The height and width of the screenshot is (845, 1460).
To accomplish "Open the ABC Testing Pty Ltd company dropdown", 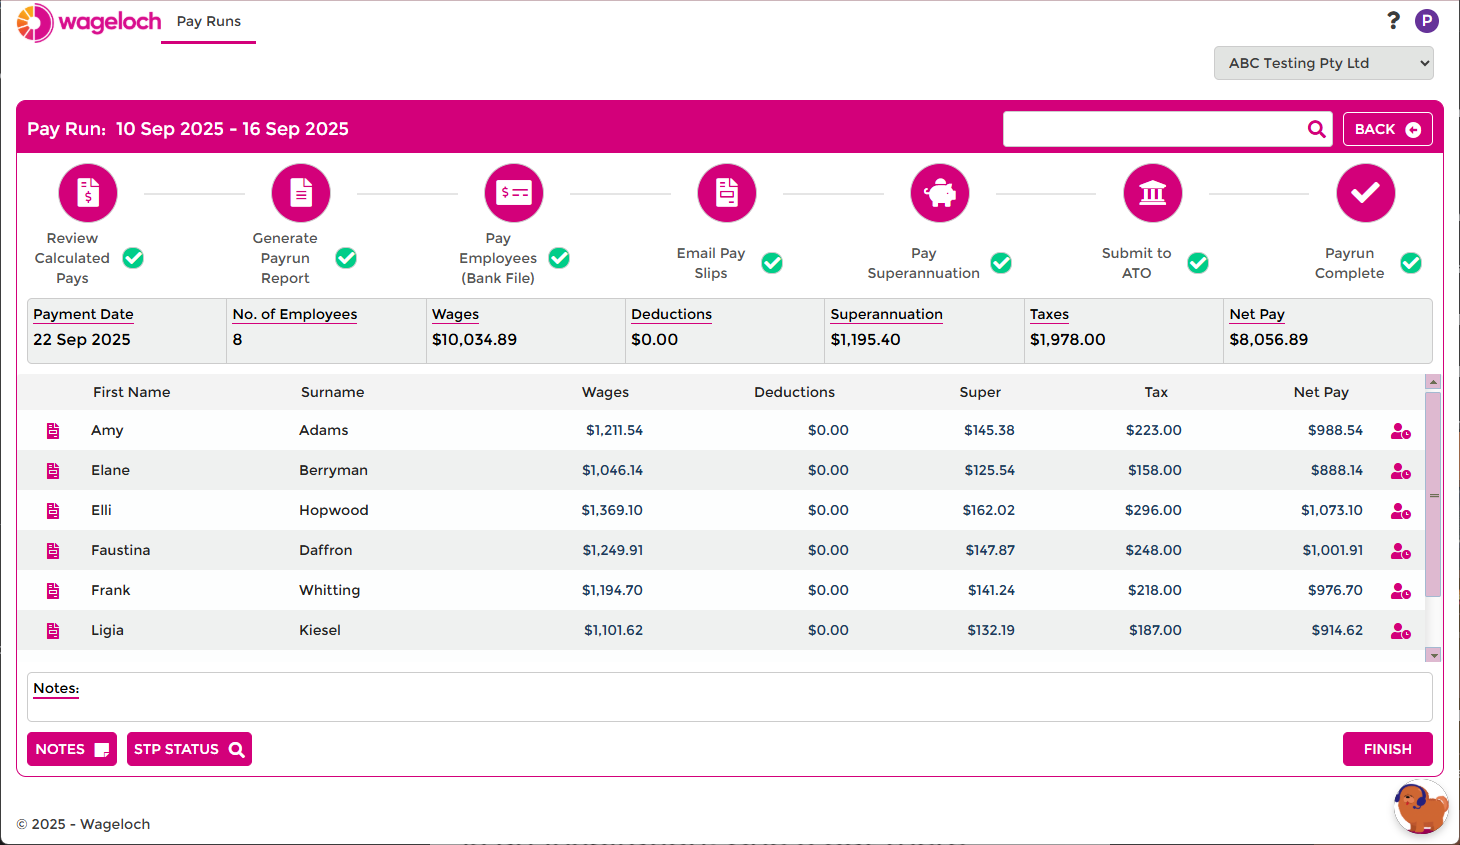I will coord(1323,62).
